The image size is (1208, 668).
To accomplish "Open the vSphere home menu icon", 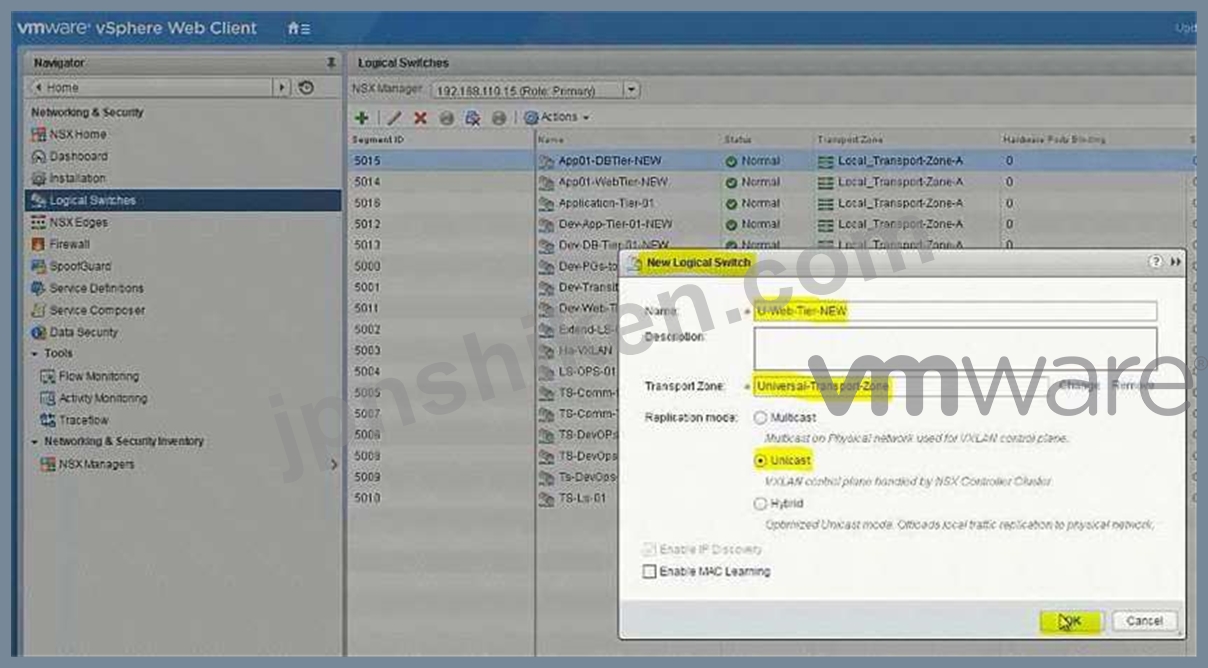I will [298, 29].
